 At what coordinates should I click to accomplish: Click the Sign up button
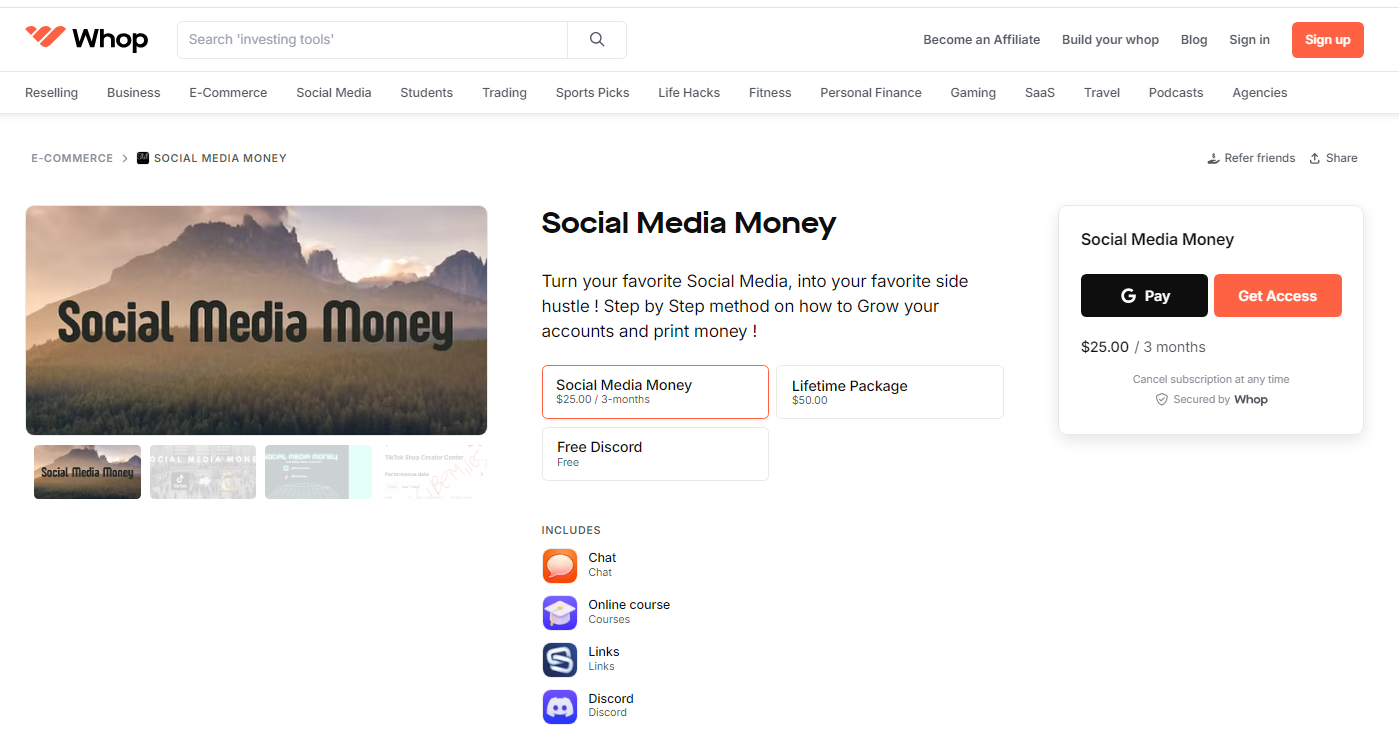[1327, 39]
